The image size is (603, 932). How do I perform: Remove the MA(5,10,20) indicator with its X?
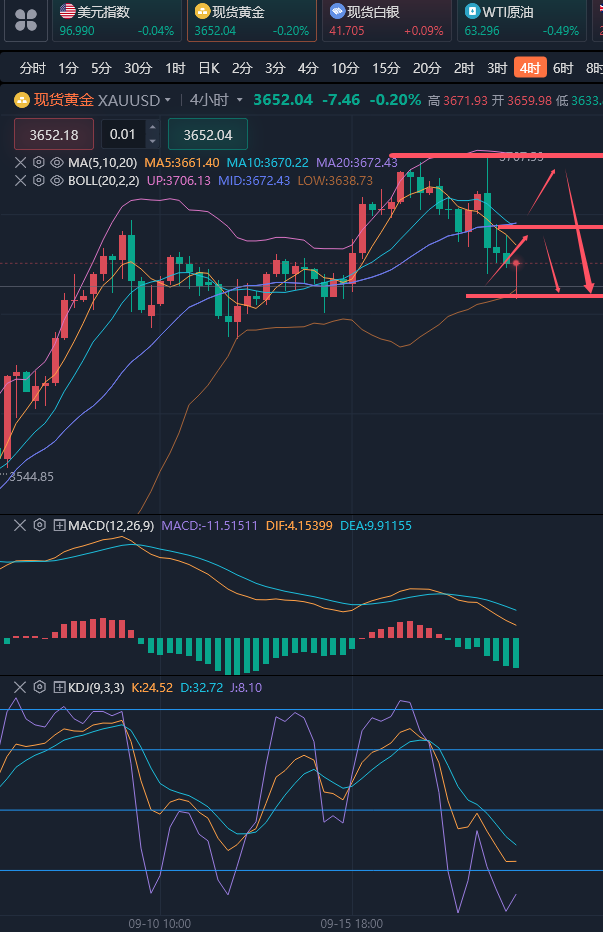pos(20,162)
